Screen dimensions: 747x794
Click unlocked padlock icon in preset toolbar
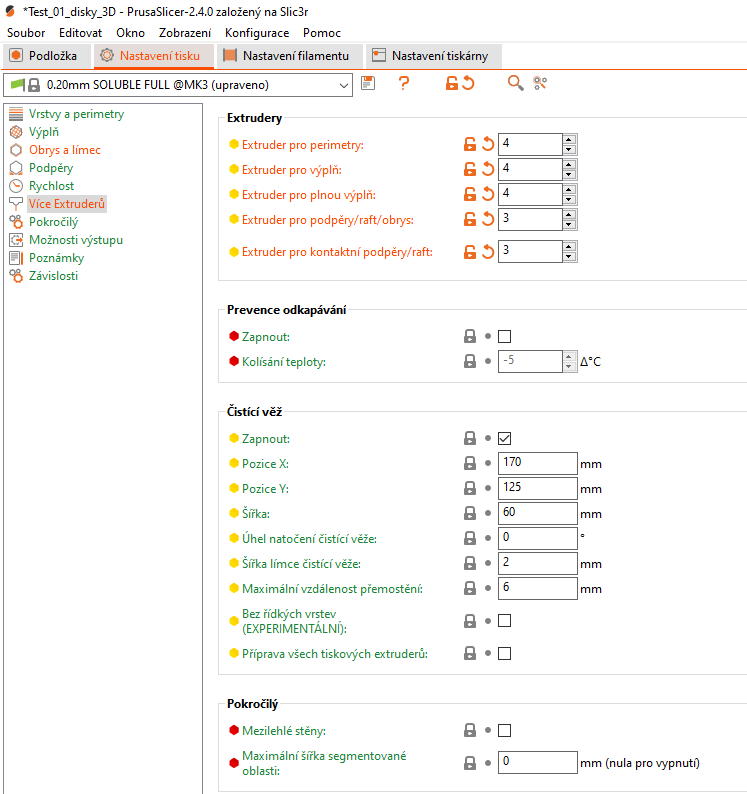tap(451, 83)
